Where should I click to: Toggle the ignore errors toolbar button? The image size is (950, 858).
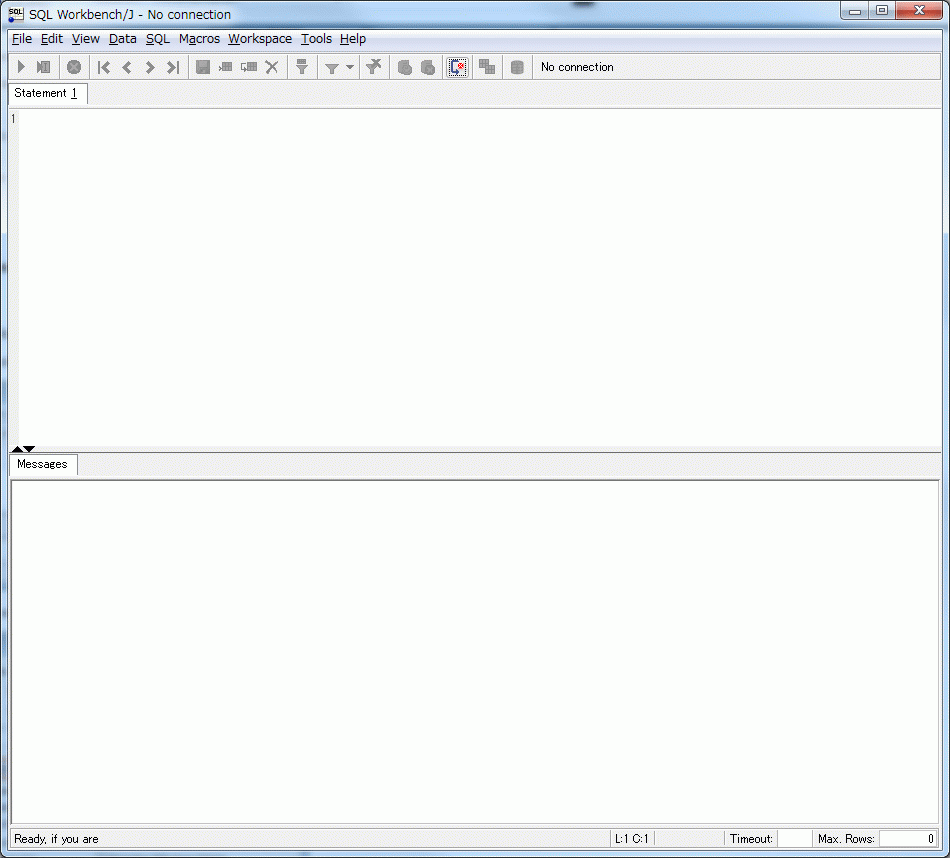click(x=457, y=67)
